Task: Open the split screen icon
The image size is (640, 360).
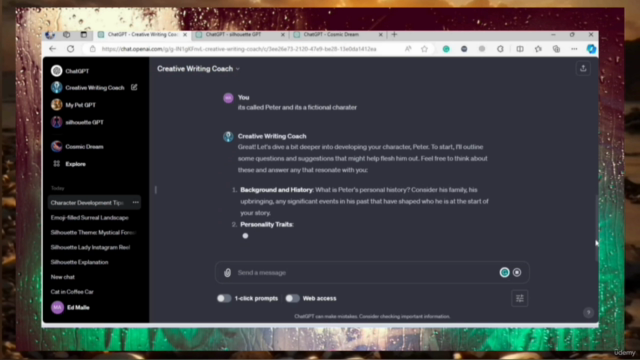Action: (x=520, y=49)
